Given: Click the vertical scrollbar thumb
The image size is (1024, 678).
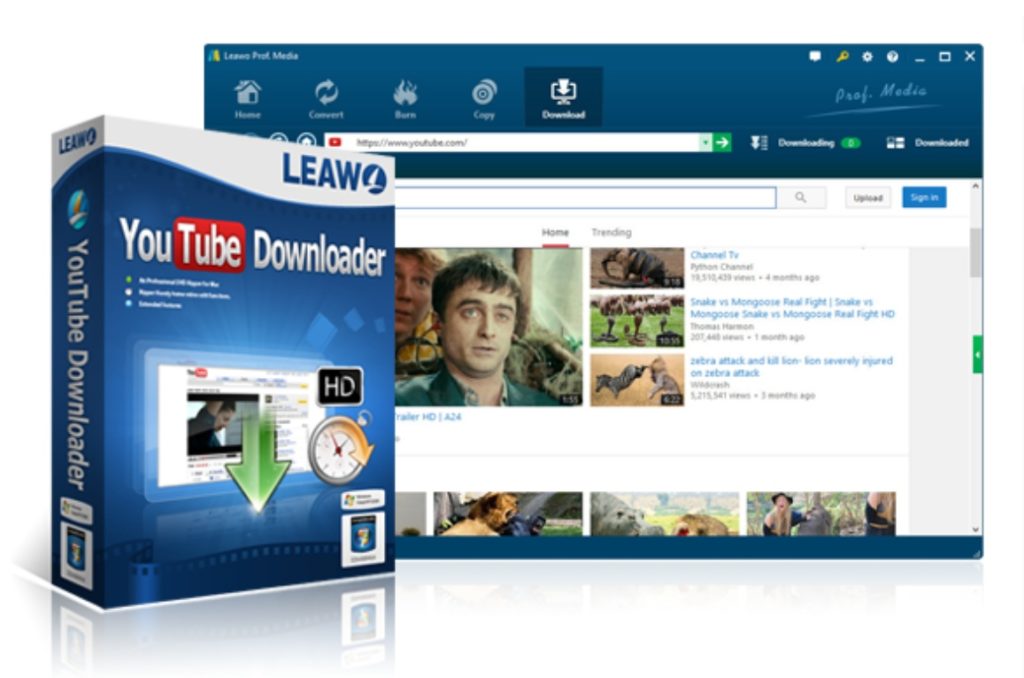Looking at the screenshot, I should (976, 252).
